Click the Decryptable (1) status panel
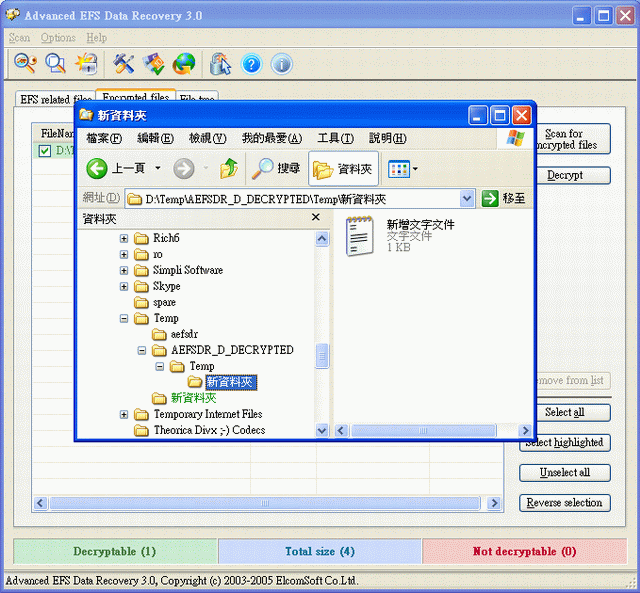 pos(115,551)
